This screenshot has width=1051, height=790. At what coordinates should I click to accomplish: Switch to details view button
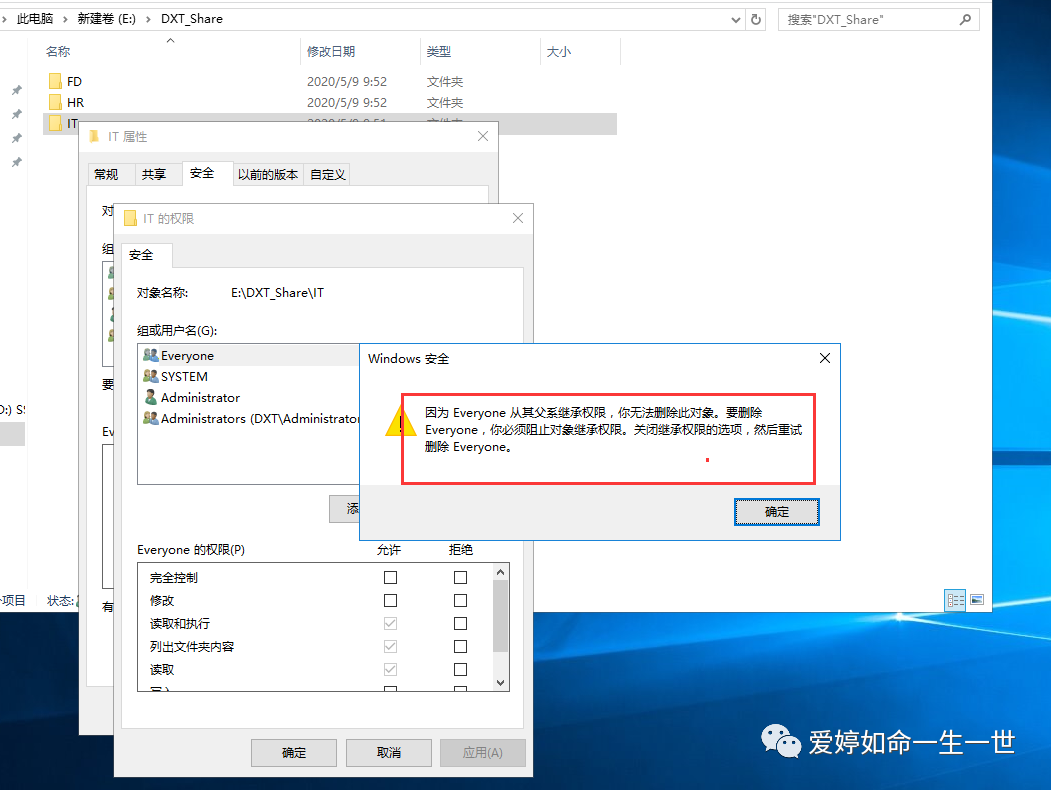(x=955, y=600)
